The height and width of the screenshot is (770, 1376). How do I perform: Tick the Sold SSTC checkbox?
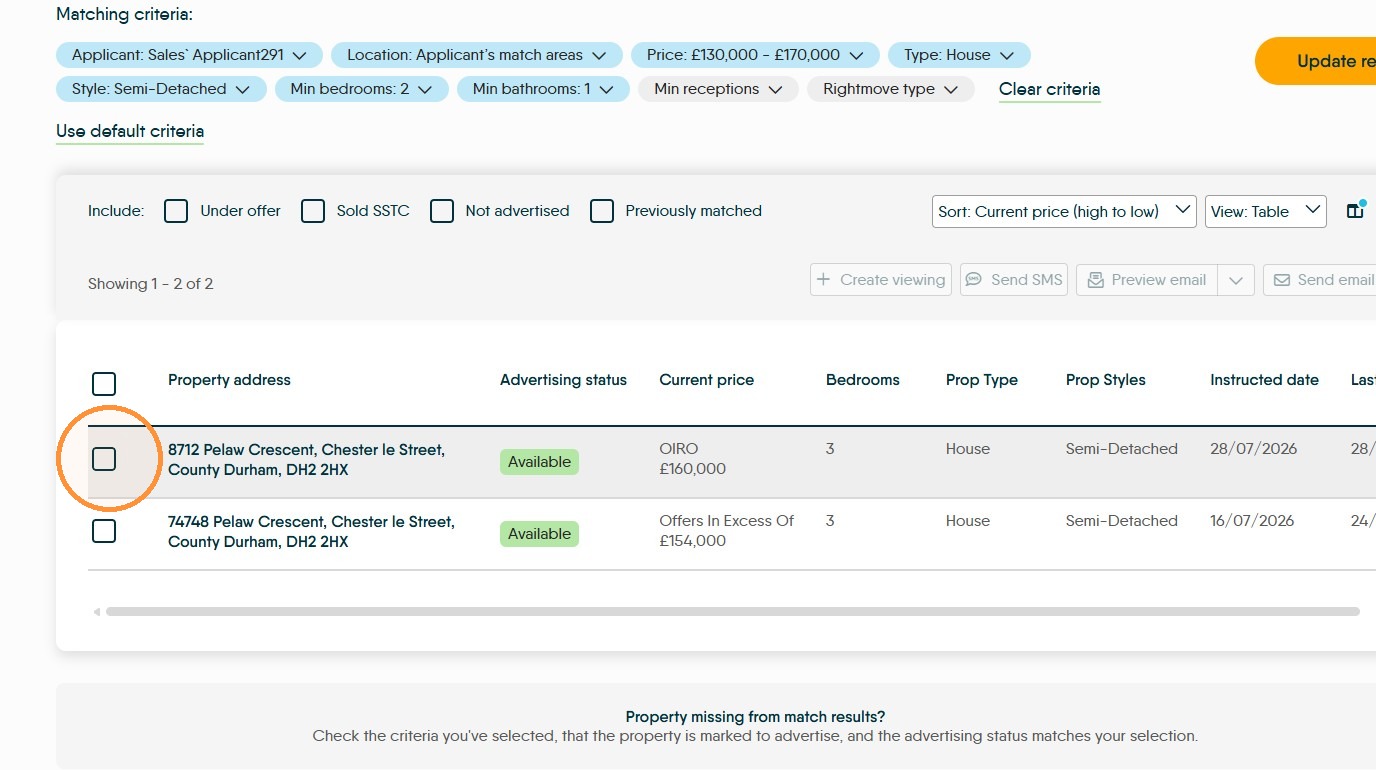313,211
